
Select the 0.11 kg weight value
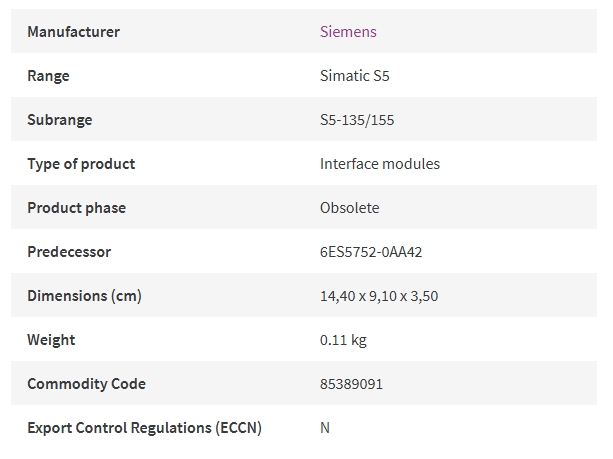click(x=343, y=340)
